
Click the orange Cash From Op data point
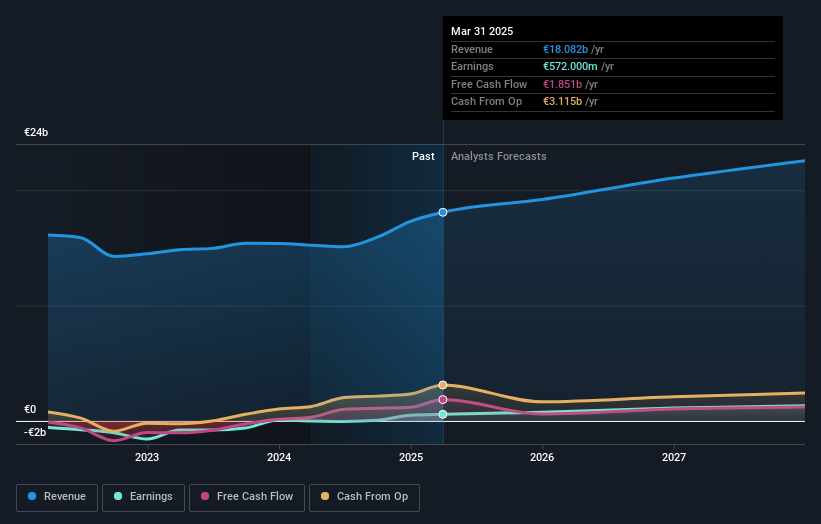[443, 385]
